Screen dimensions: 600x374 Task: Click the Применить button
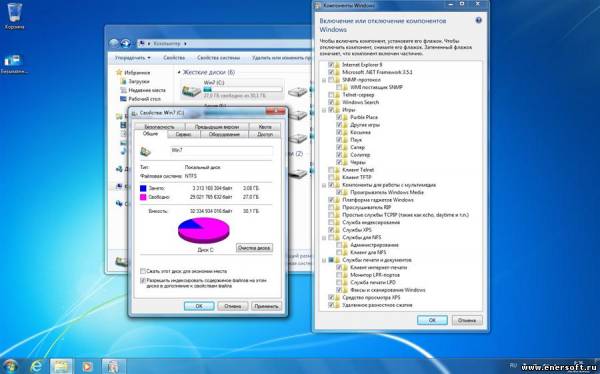pos(266,306)
